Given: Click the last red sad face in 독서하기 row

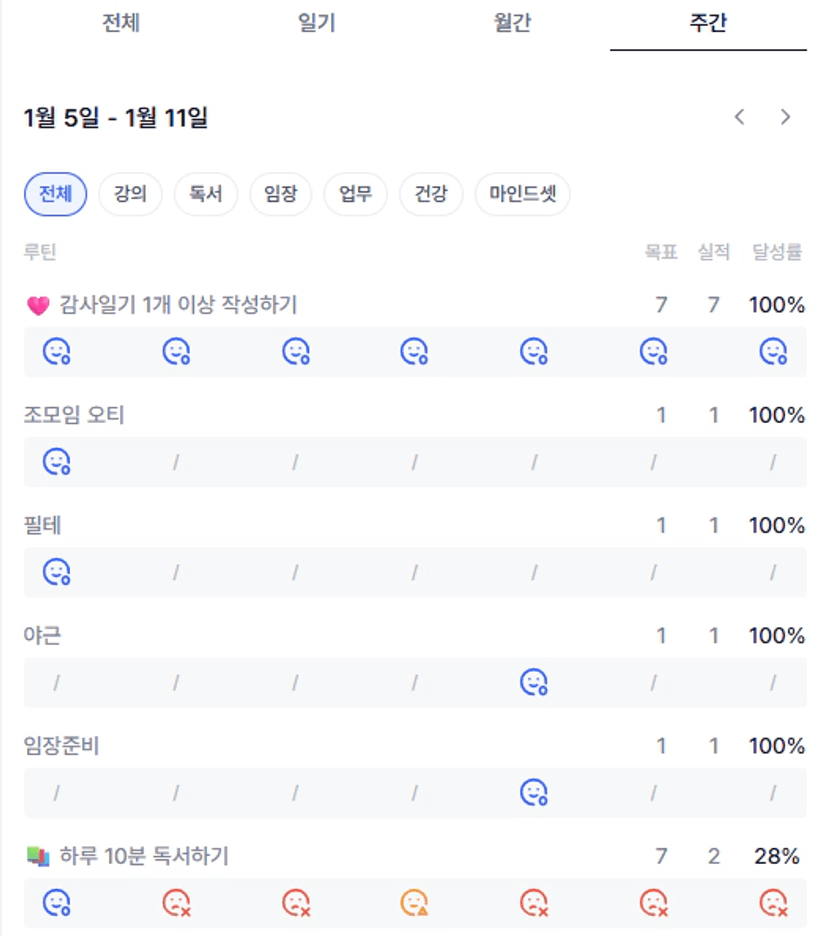Looking at the screenshot, I should 773,903.
